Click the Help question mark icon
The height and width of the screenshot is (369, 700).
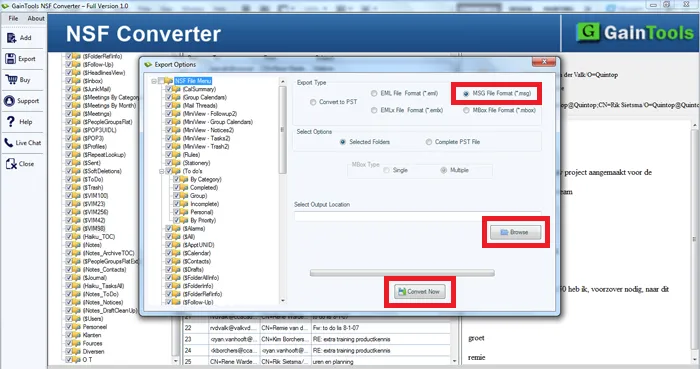10,121
